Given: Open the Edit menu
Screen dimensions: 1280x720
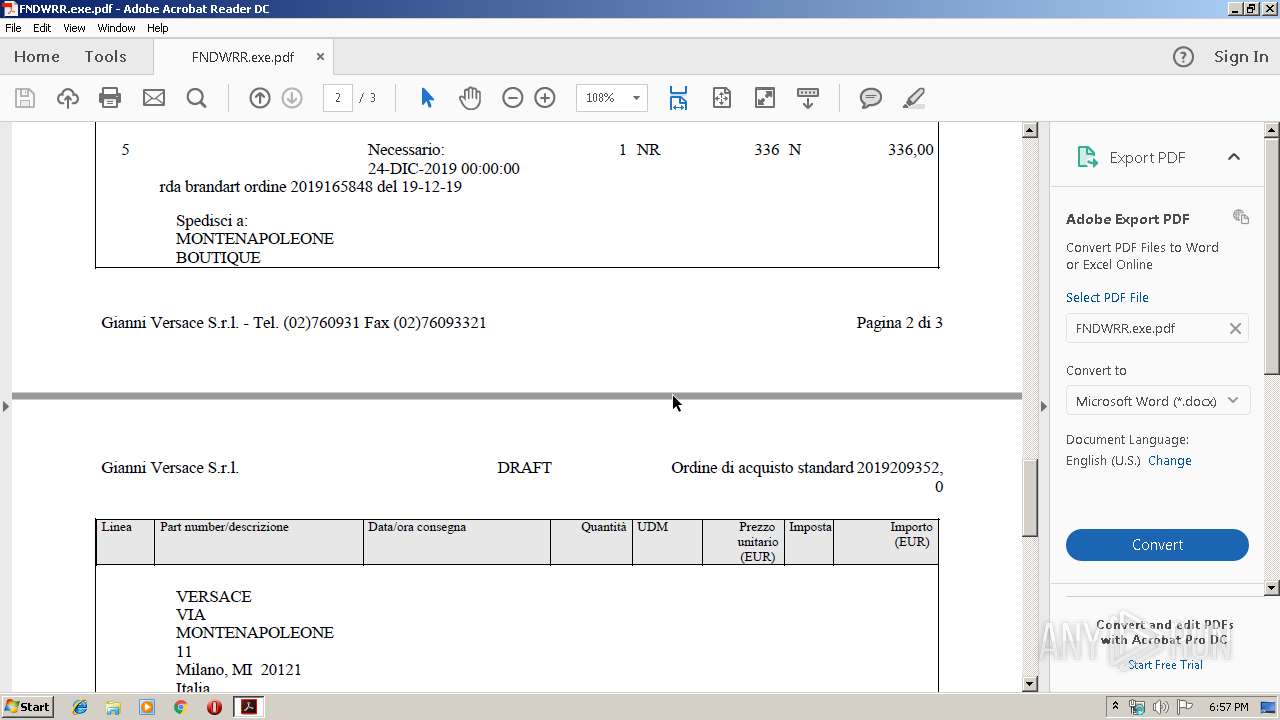Looking at the screenshot, I should (x=42, y=28).
